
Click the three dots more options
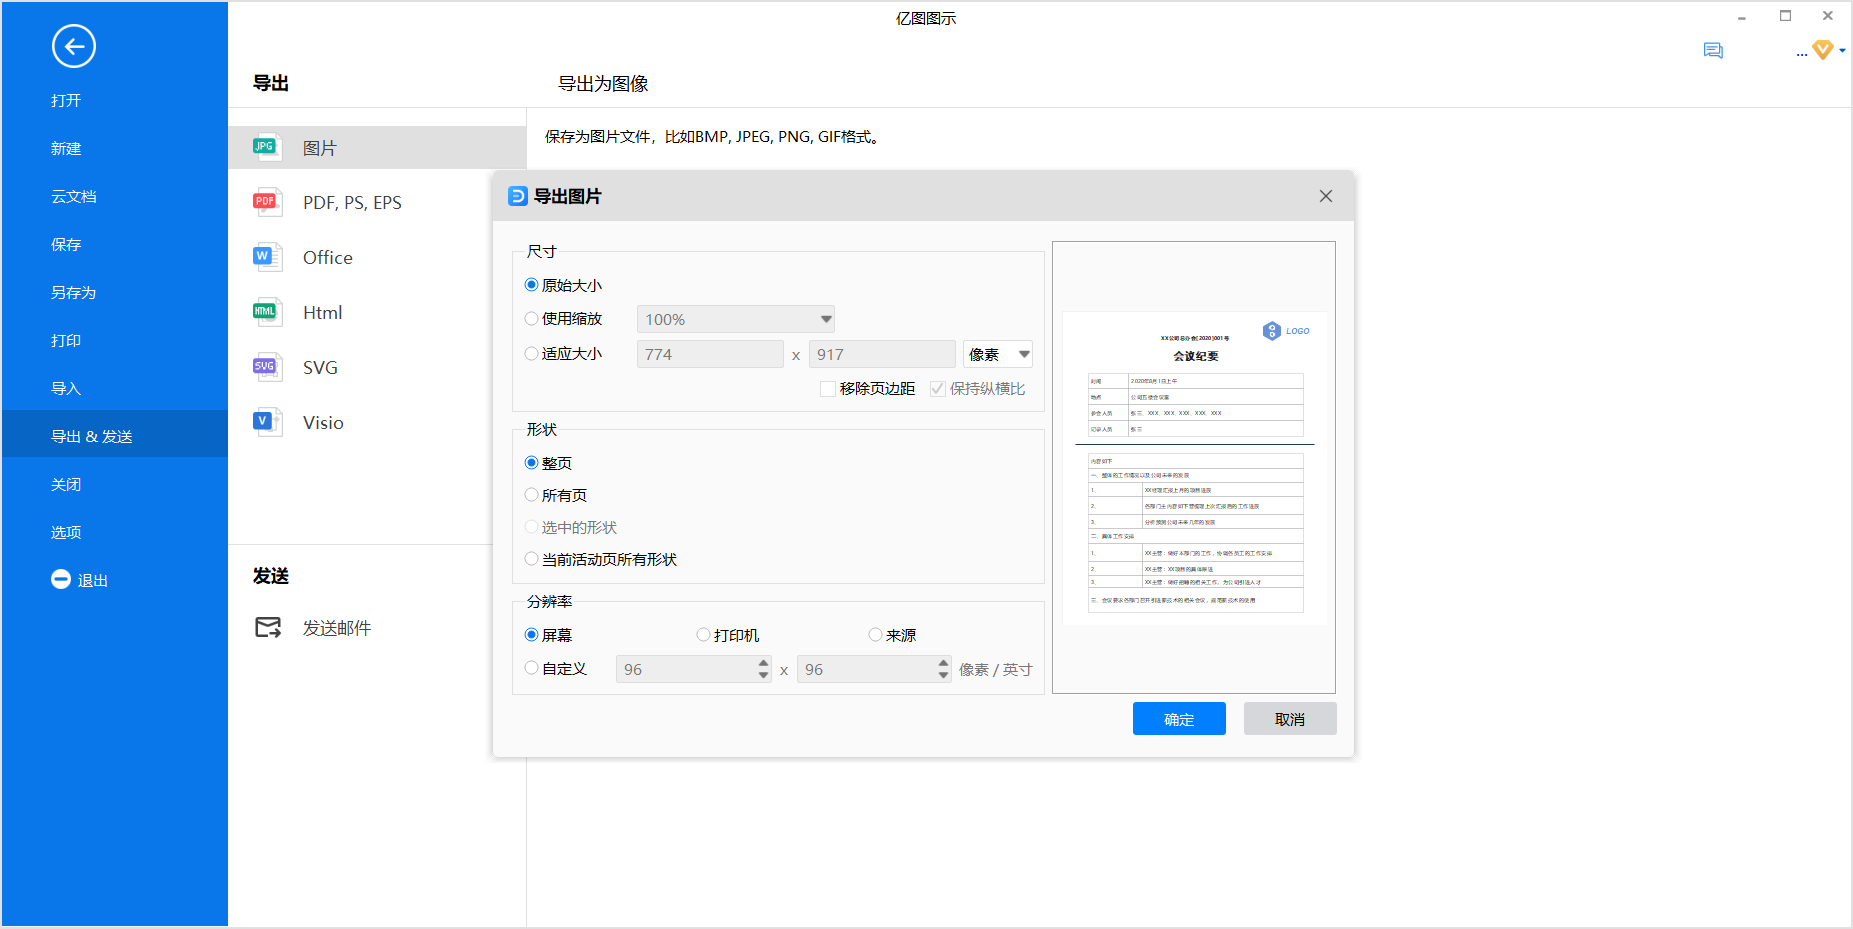click(x=1802, y=54)
